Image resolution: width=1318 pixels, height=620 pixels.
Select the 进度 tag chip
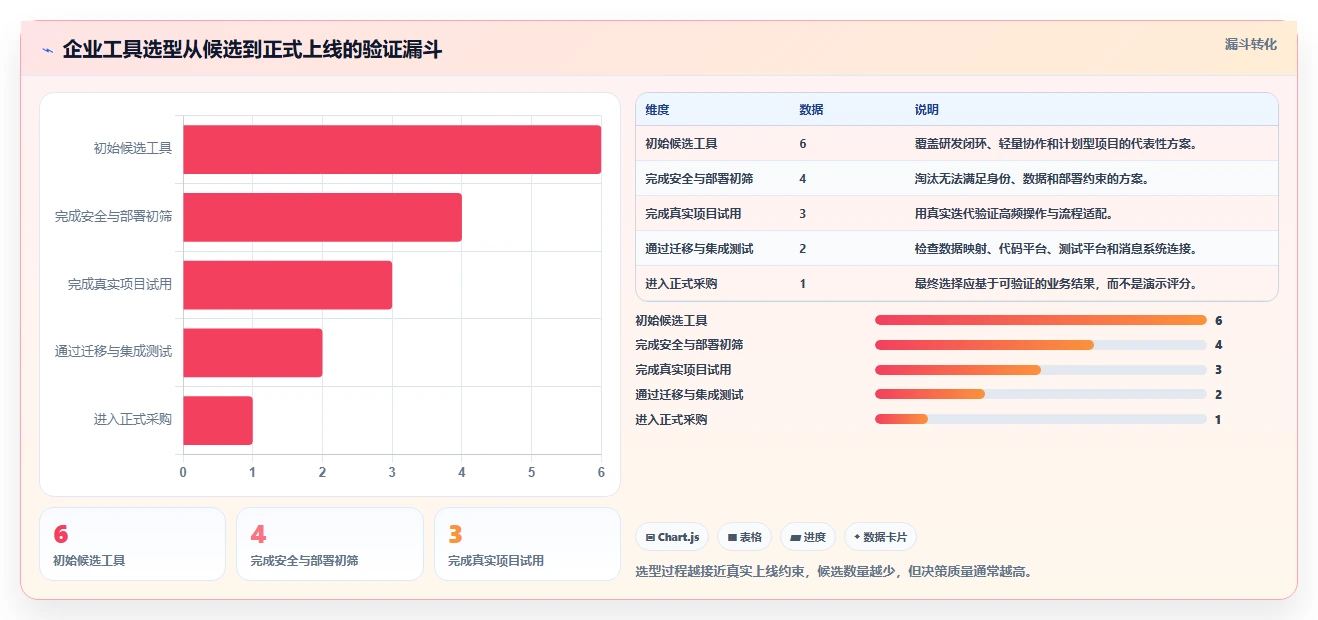pos(808,537)
